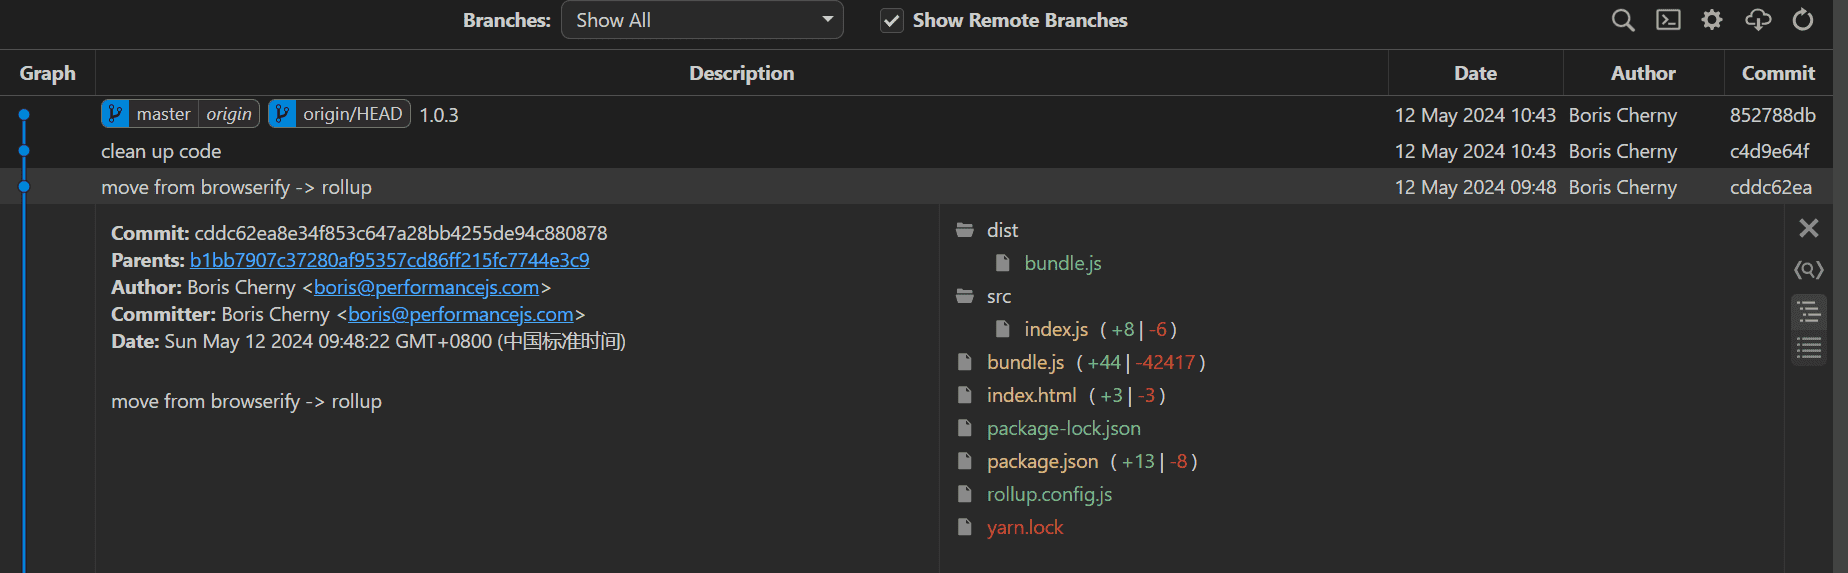Uncheck Show Remote Branches checkbox
The height and width of the screenshot is (573, 1848).
(x=891, y=21)
